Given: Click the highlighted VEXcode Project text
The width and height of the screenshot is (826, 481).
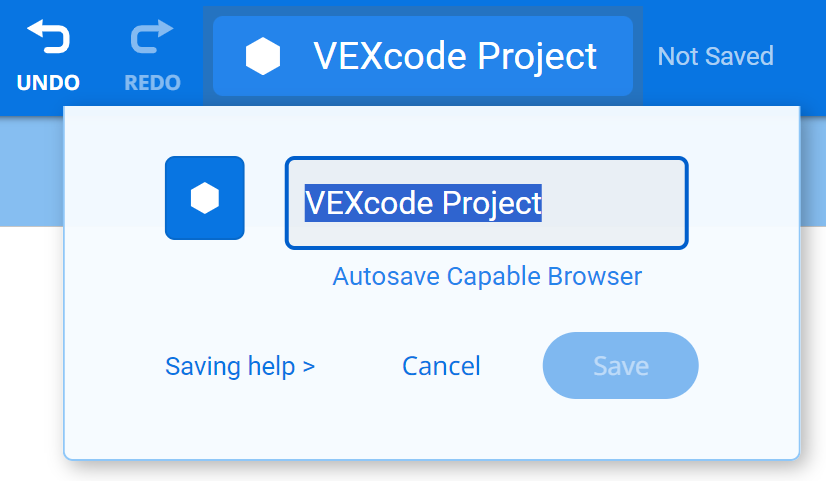Looking at the screenshot, I should pos(423,203).
